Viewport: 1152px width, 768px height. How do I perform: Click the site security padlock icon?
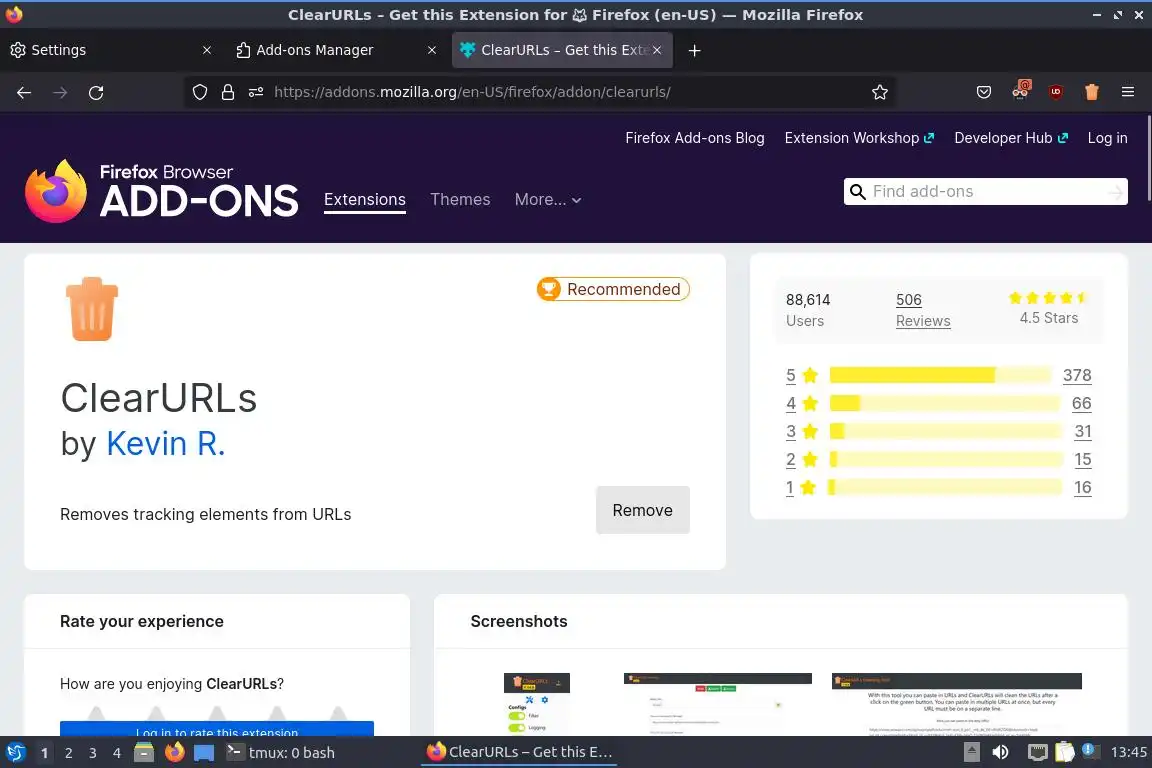tap(228, 92)
